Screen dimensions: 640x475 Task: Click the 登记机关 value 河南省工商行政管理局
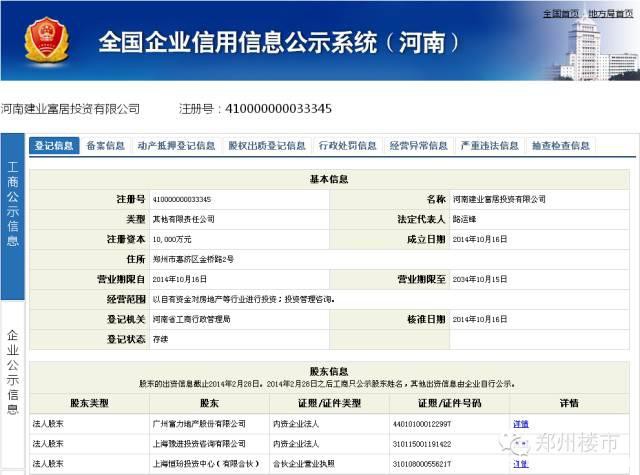pos(191,320)
